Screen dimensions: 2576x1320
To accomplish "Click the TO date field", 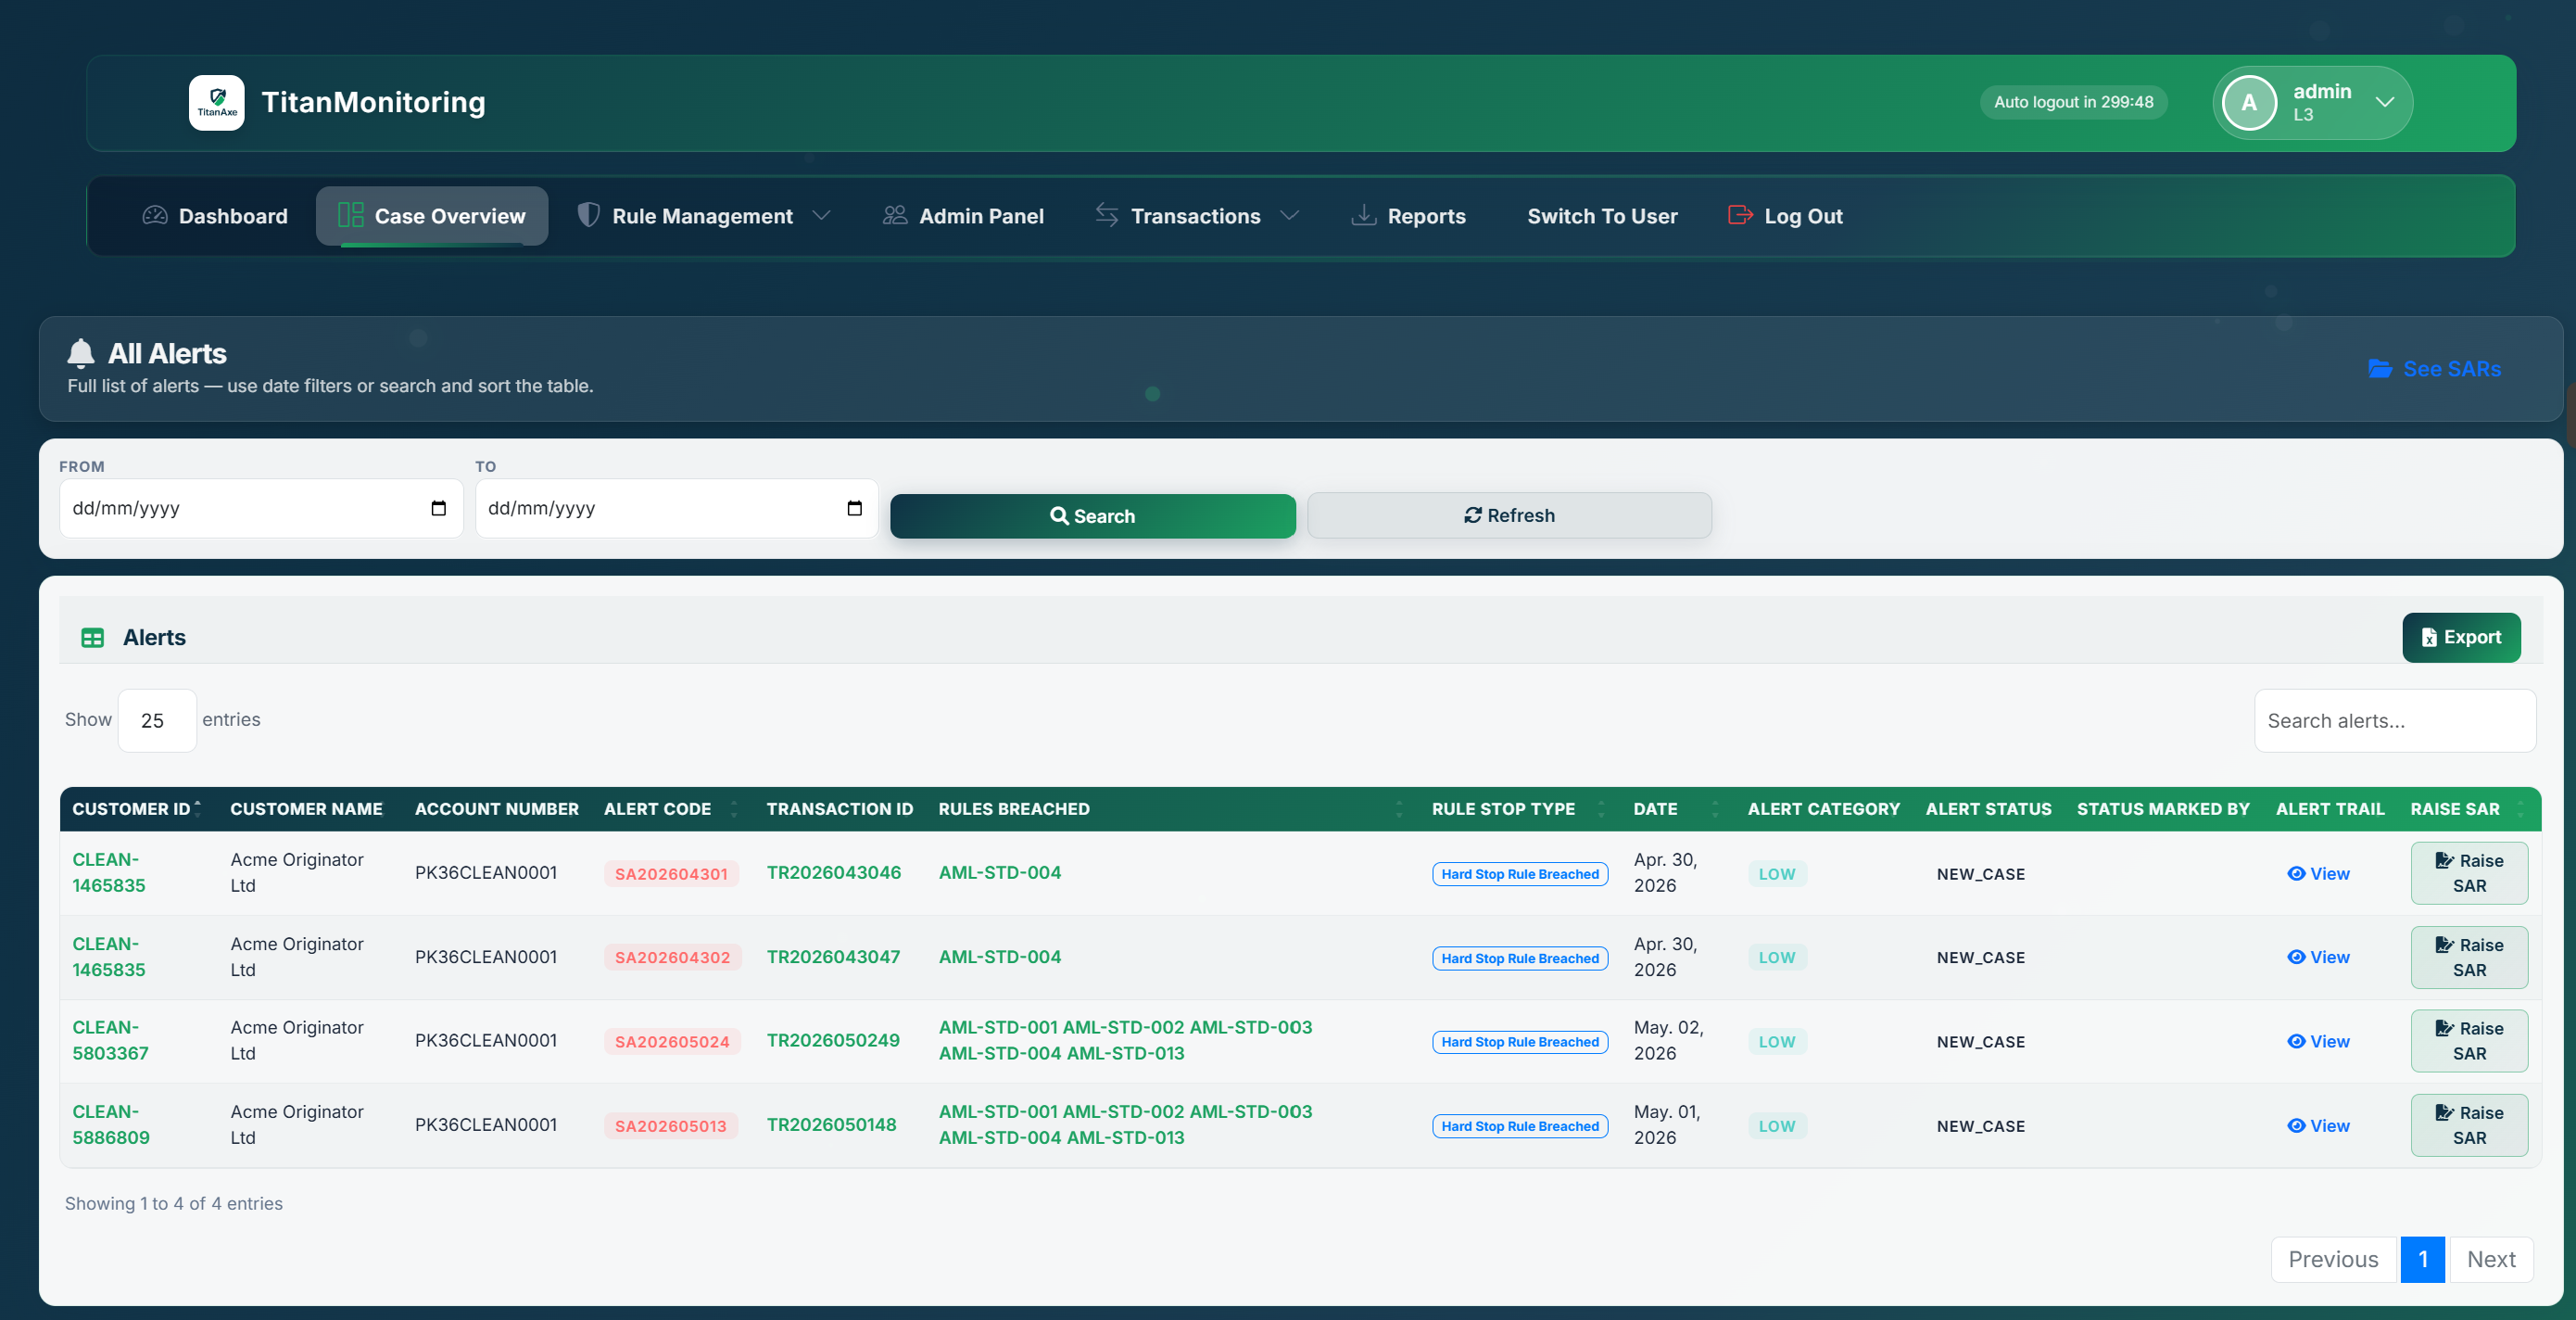I will point(677,508).
